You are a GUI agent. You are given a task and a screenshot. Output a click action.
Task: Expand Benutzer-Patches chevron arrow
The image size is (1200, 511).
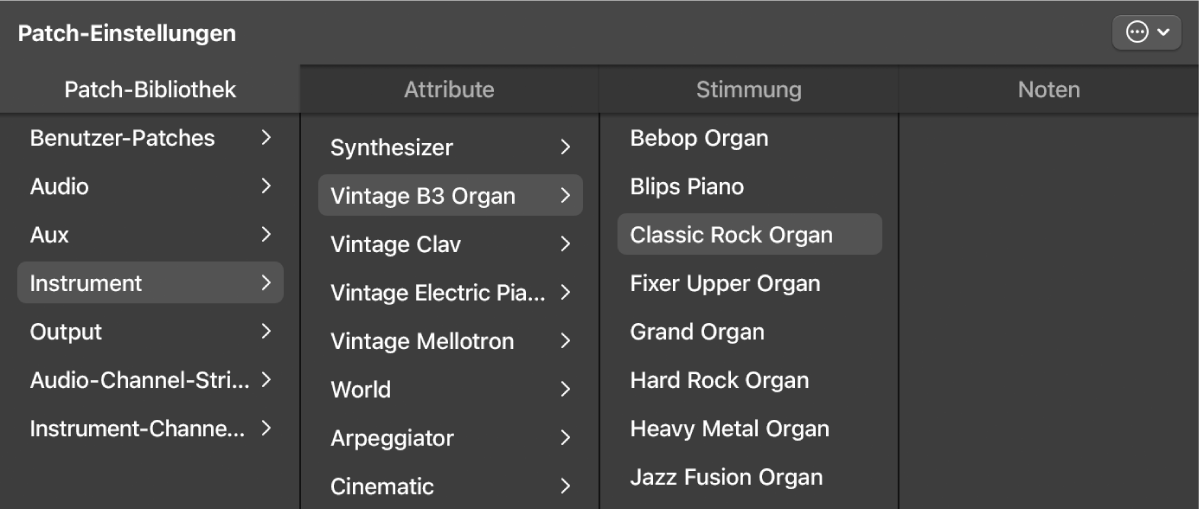266,138
